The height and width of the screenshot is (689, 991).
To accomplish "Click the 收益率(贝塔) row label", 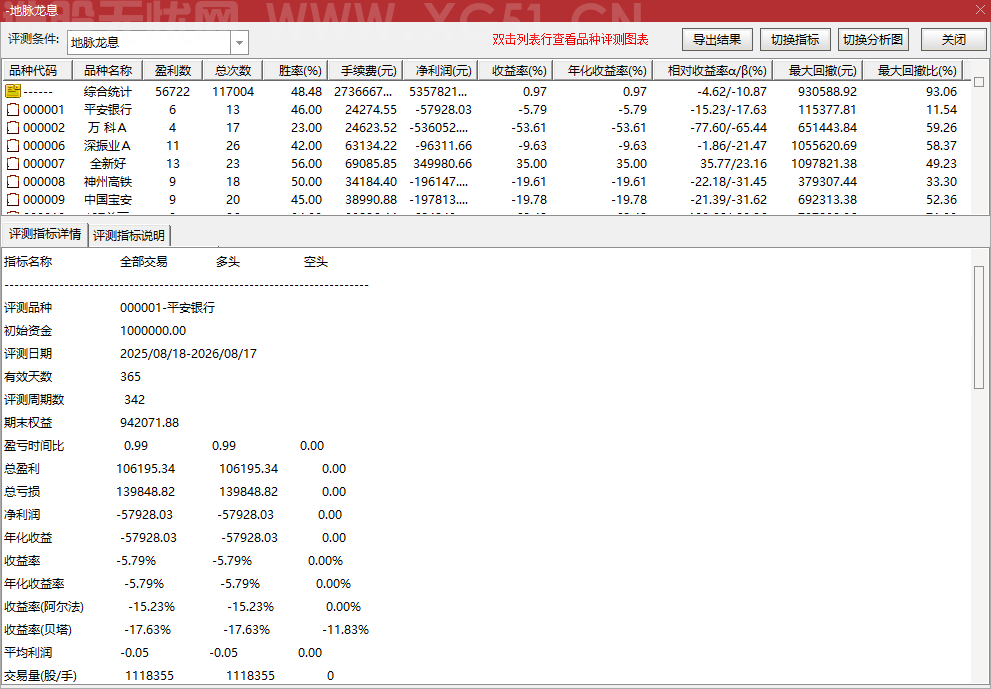I will coord(38,630).
